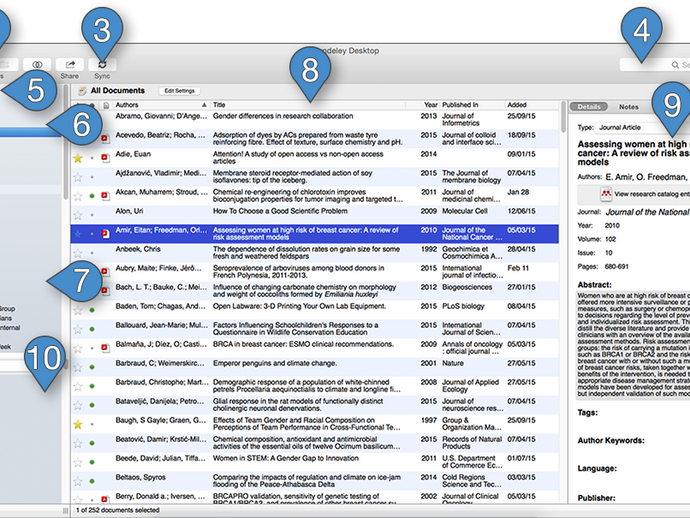Sort by the Added column header
The height and width of the screenshot is (518, 690).
(532, 105)
